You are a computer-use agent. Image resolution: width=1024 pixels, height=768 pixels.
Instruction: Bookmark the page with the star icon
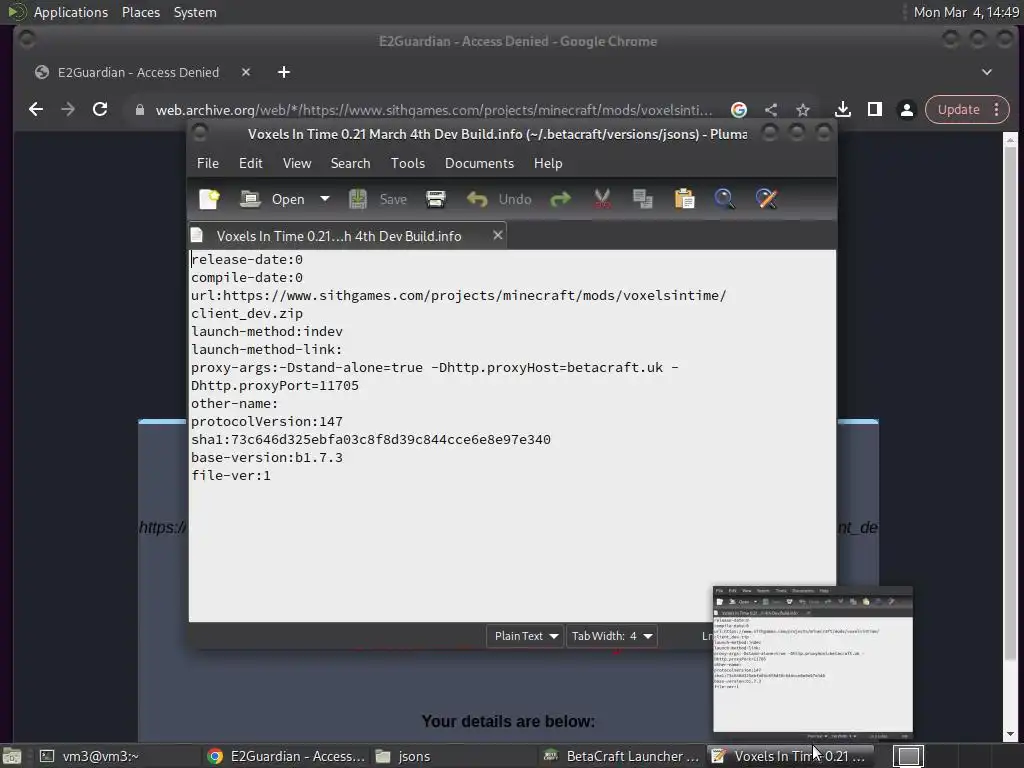tap(803, 110)
